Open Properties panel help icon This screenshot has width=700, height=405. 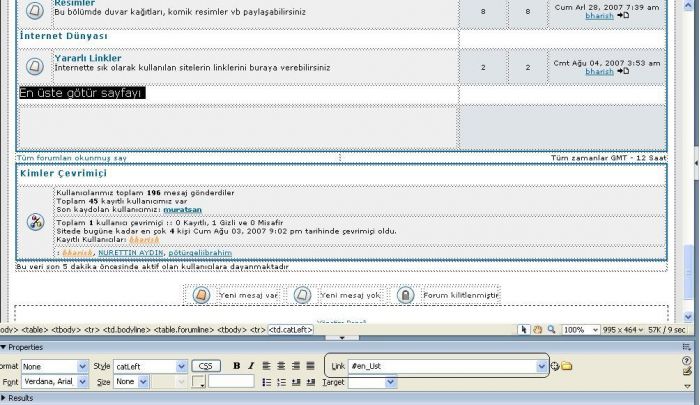pos(686,360)
